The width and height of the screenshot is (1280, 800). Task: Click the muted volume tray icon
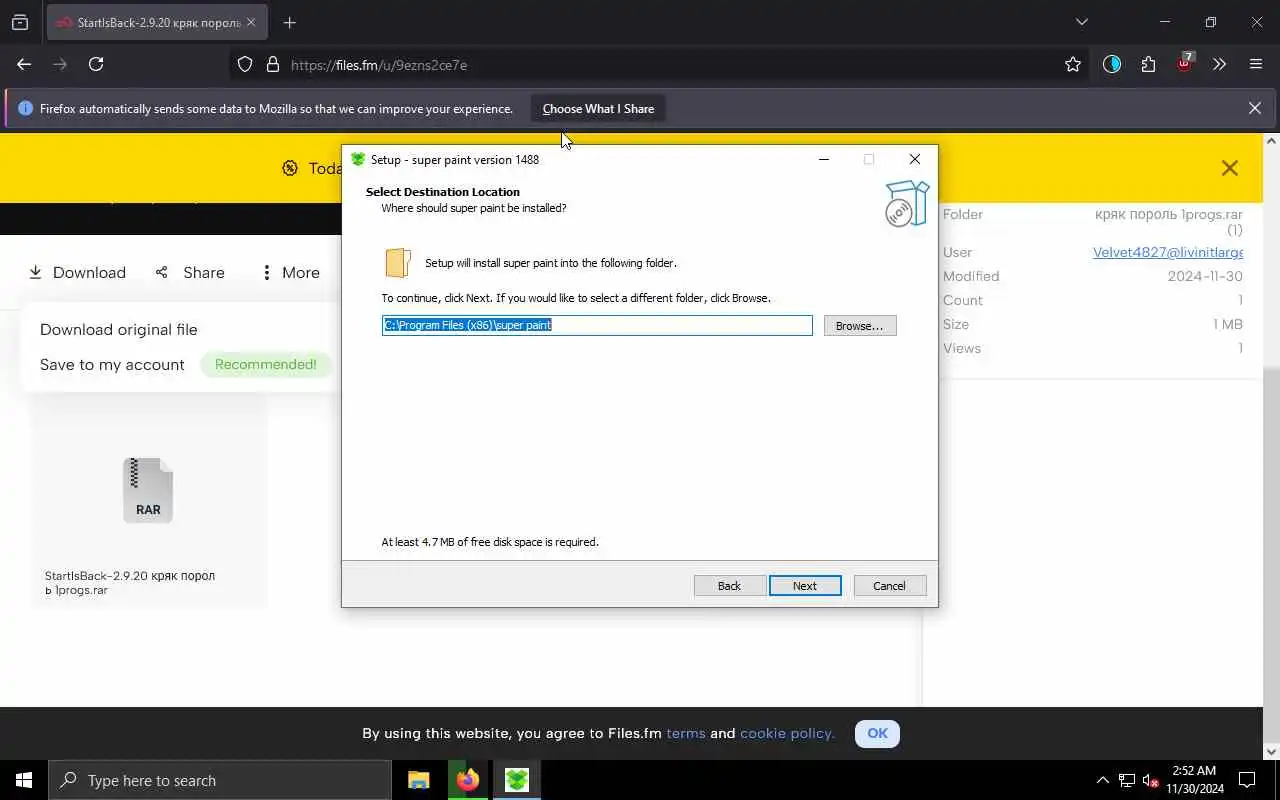(1150, 780)
